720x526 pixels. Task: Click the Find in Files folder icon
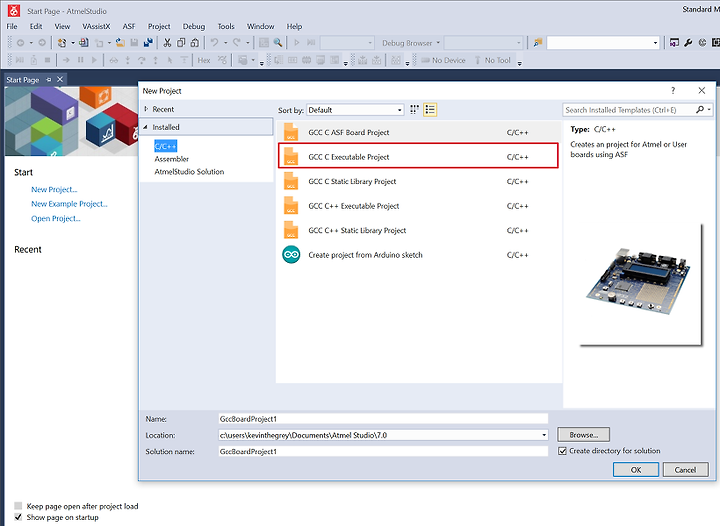click(538, 43)
